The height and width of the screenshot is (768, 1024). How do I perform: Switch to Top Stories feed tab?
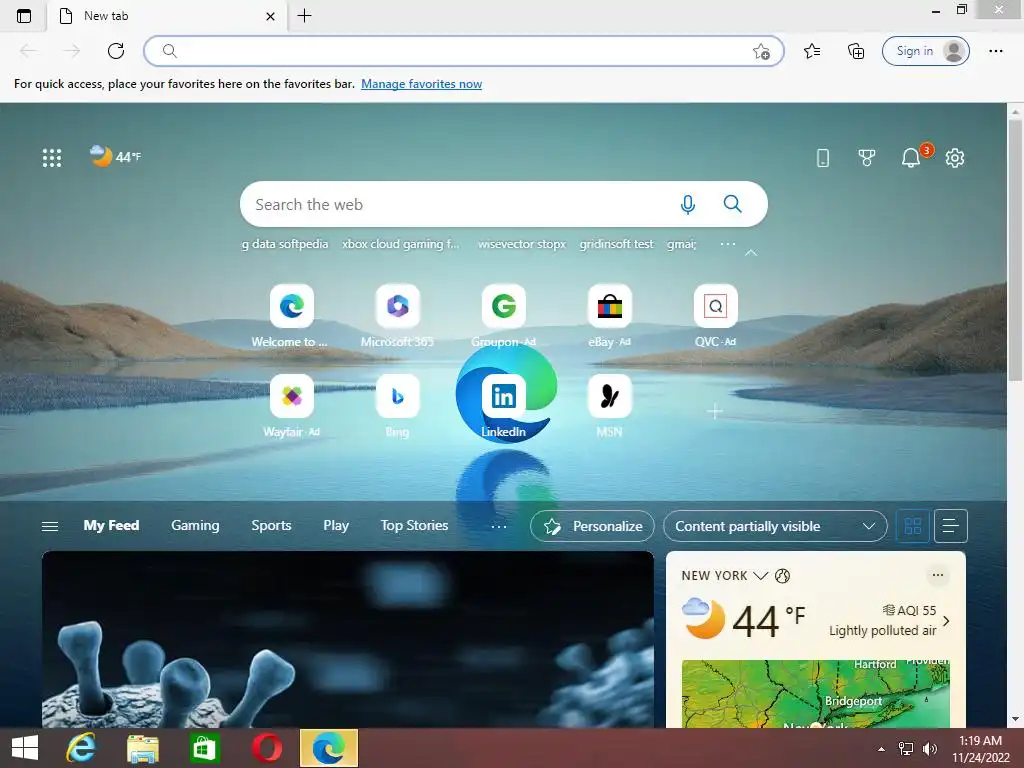pyautogui.click(x=414, y=526)
